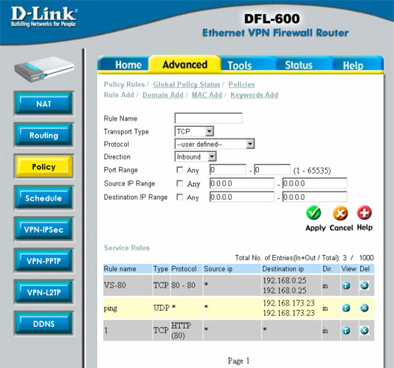View the ping rule details
The width and height of the screenshot is (394, 368).
click(346, 308)
